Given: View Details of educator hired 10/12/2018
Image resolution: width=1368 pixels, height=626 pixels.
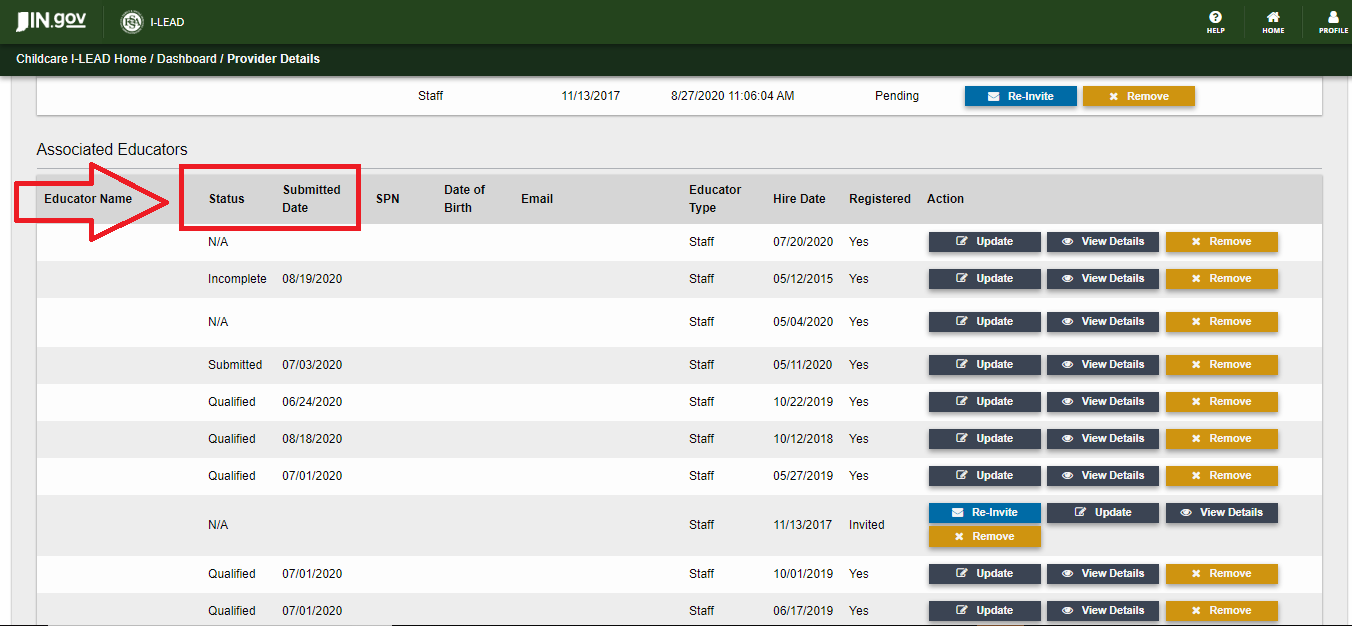Looking at the screenshot, I should (x=1102, y=439).
